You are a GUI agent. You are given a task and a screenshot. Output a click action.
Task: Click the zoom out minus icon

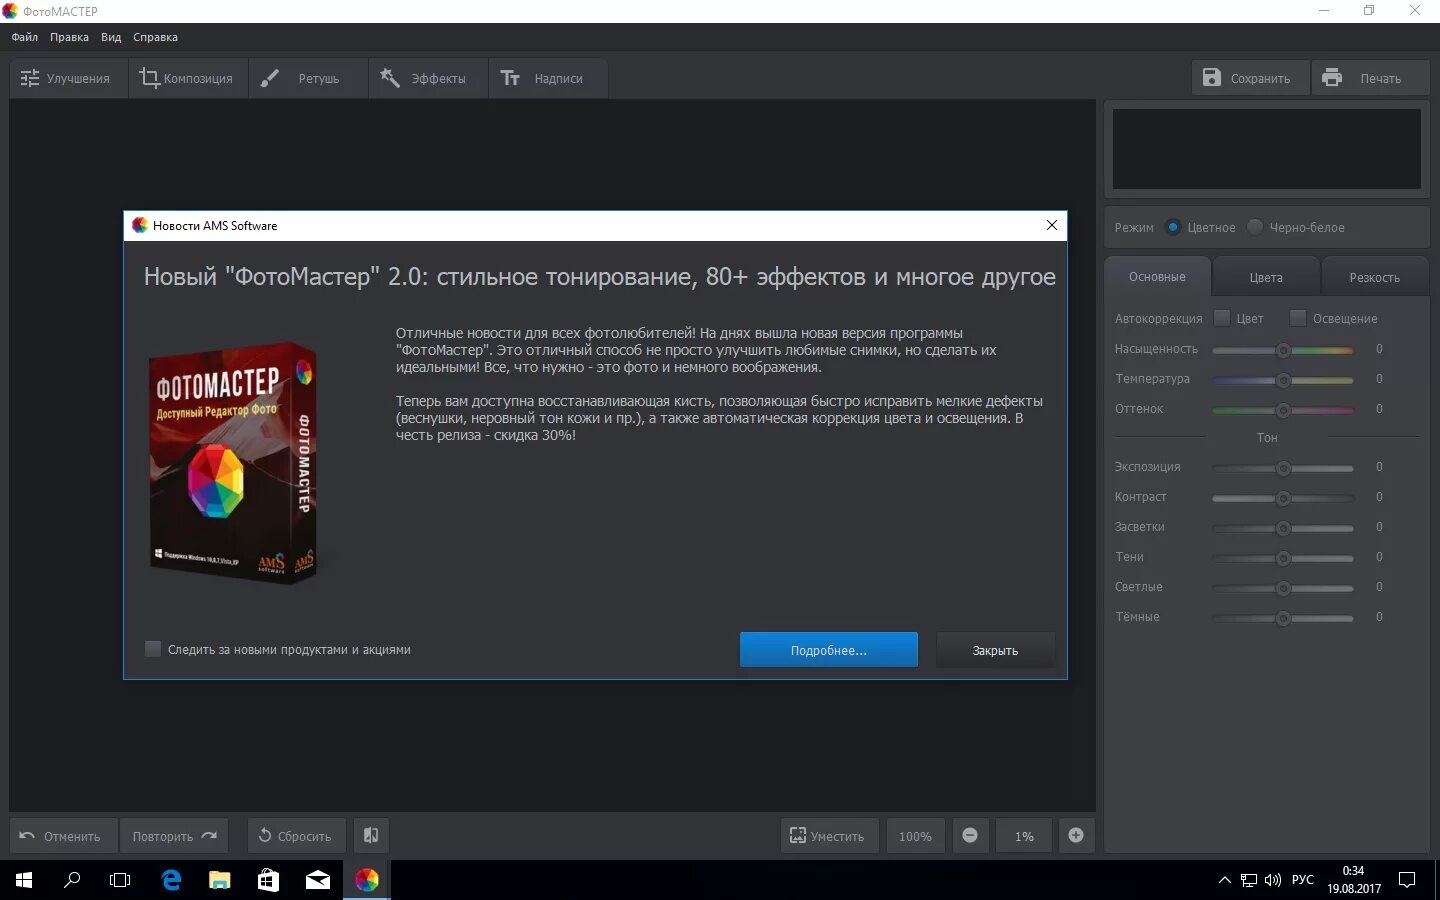click(x=970, y=836)
